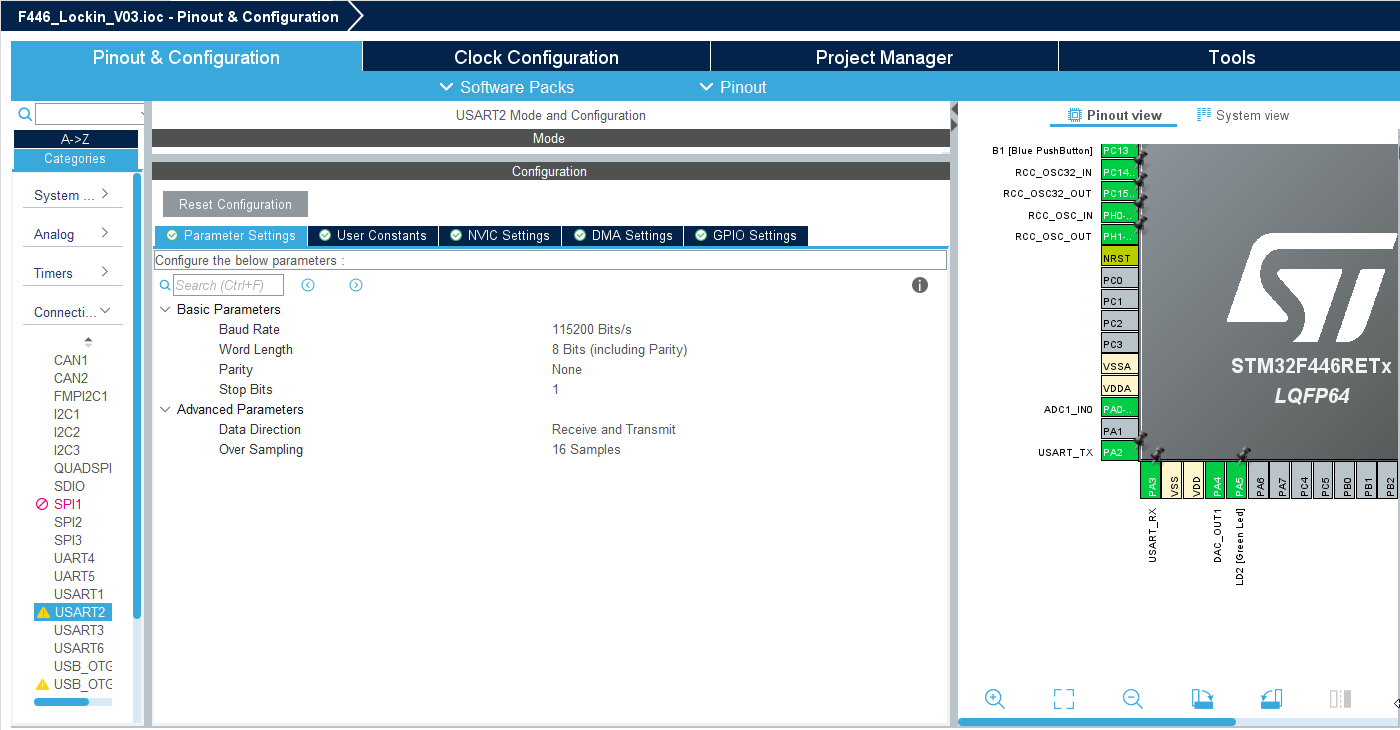Click the warning icon beside USART2
Viewport: 1400px width, 730px height.
coord(43,612)
